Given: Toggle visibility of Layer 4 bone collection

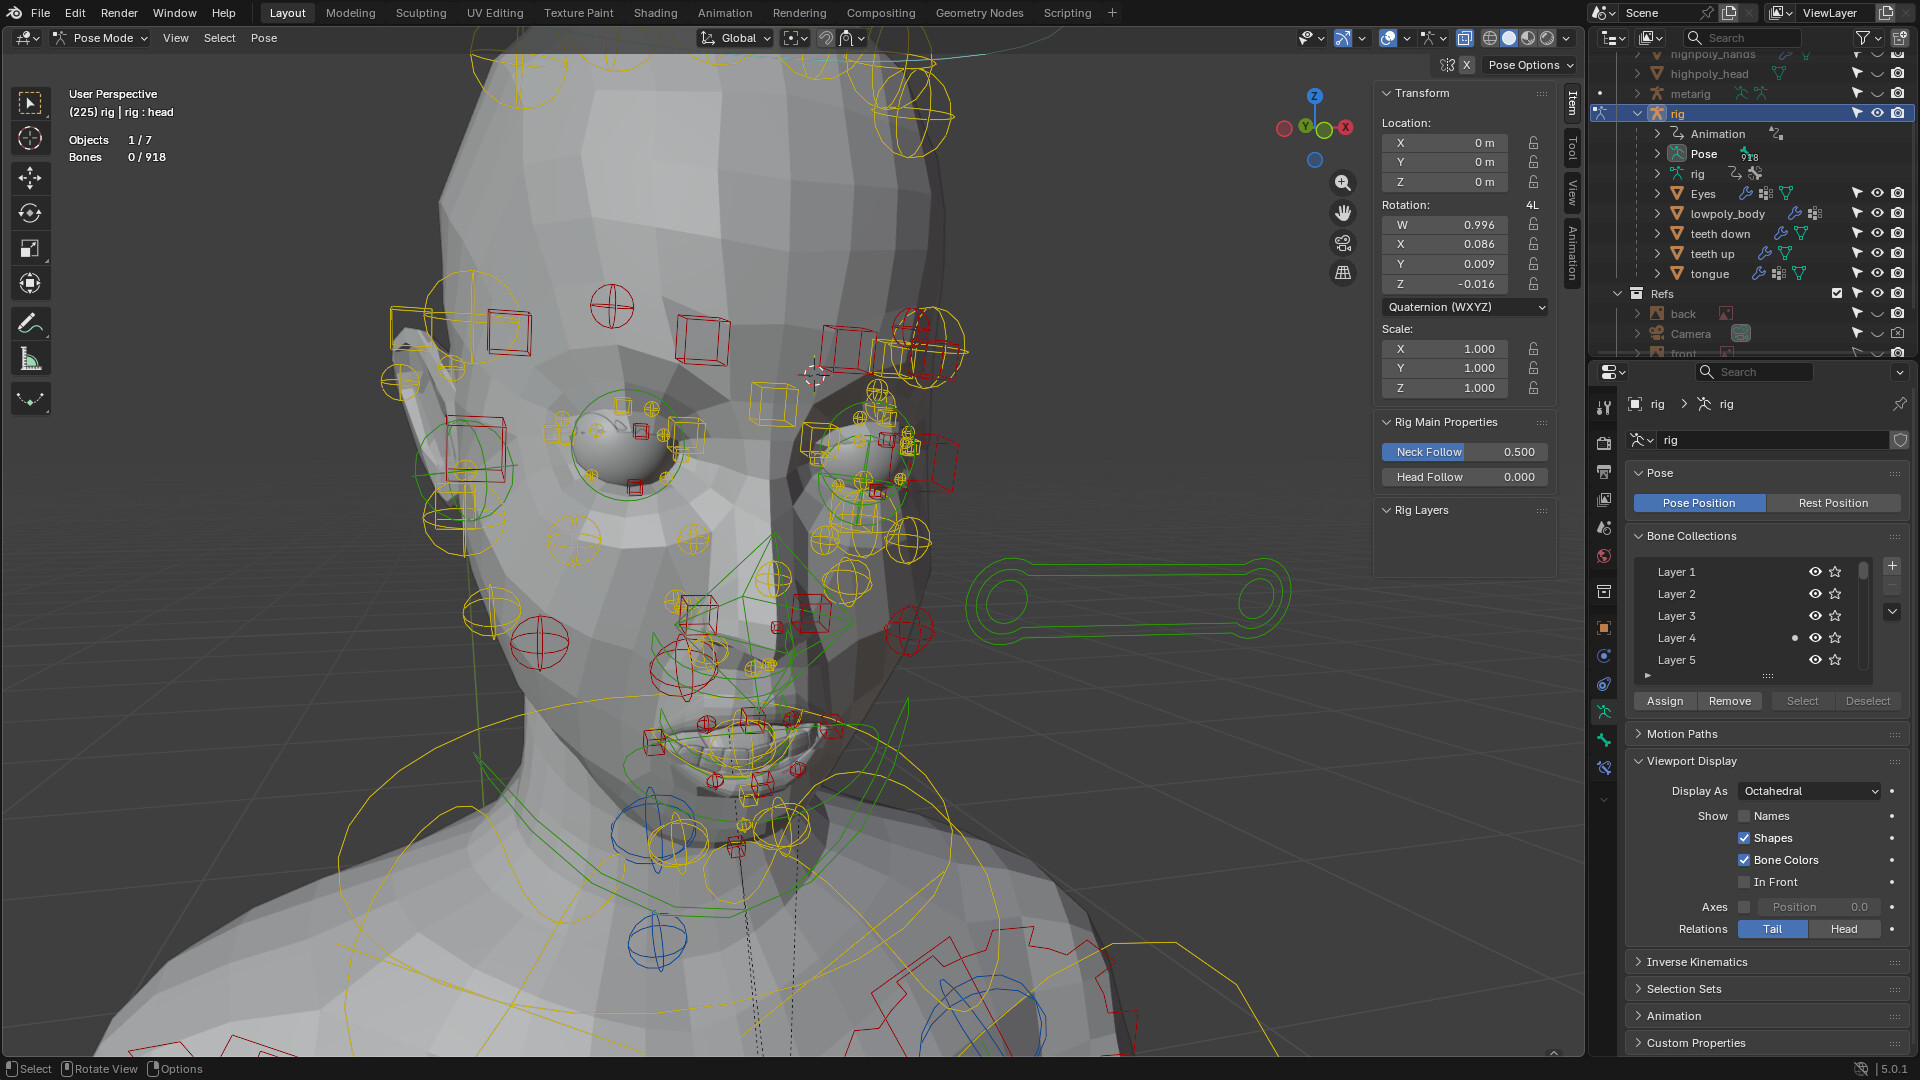Looking at the screenshot, I should 1815,638.
